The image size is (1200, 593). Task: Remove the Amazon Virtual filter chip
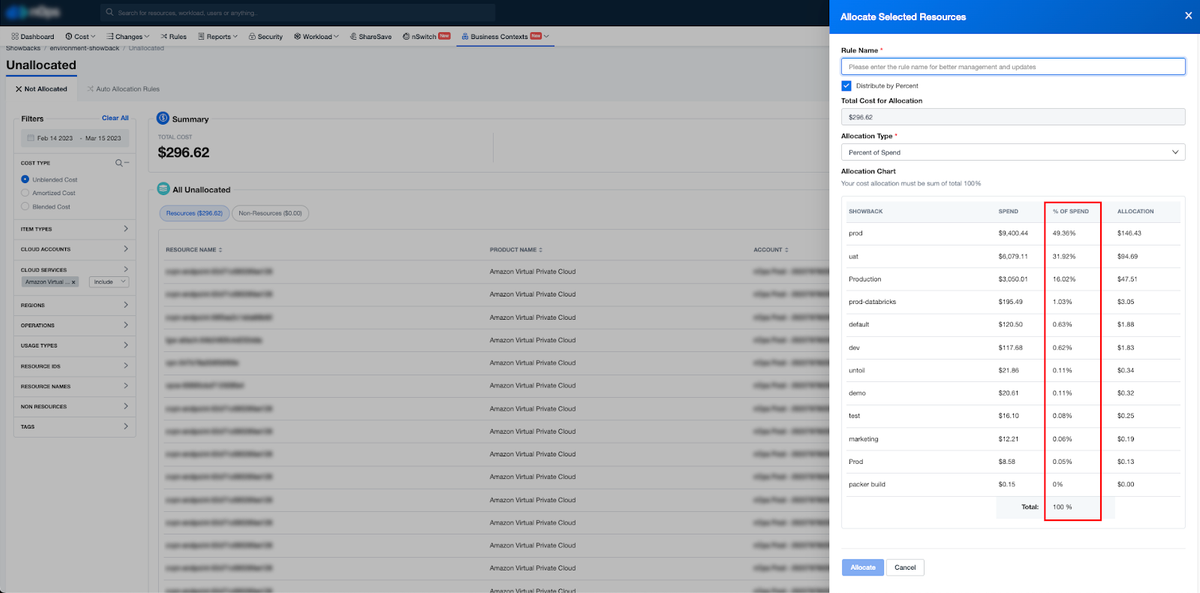pyautogui.click(x=74, y=283)
